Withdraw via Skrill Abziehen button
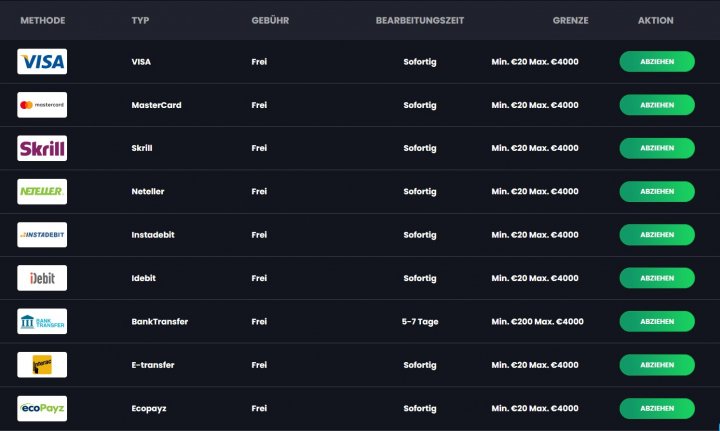Viewport: 720px width, 431px height. point(657,148)
